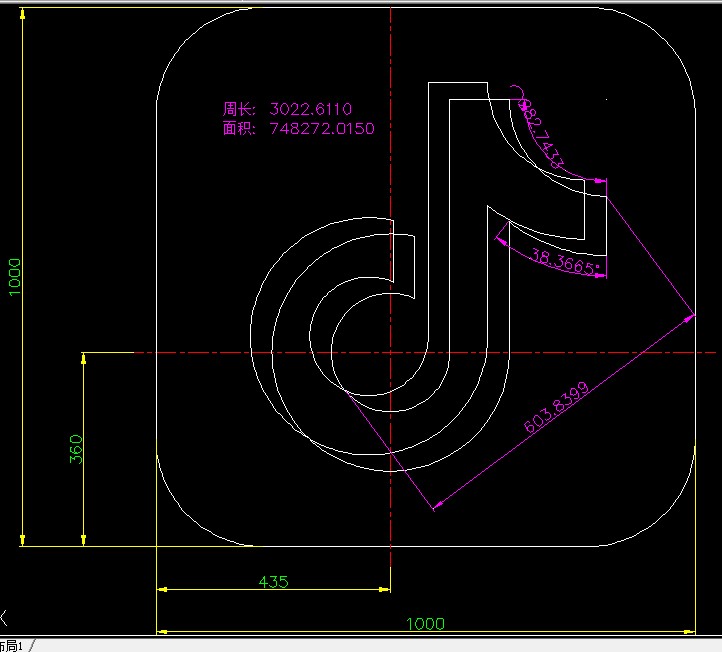Select the aligned dimension 603.8399
Viewport: 722px width, 652px height.
pos(557,407)
